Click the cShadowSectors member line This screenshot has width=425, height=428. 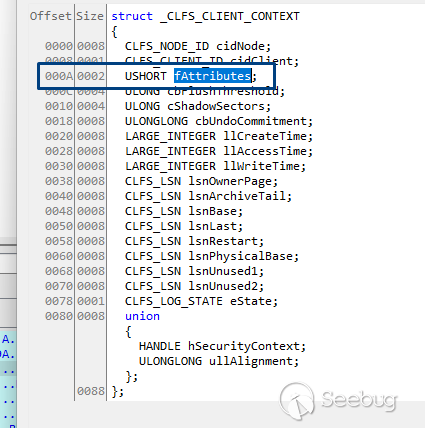click(198, 106)
